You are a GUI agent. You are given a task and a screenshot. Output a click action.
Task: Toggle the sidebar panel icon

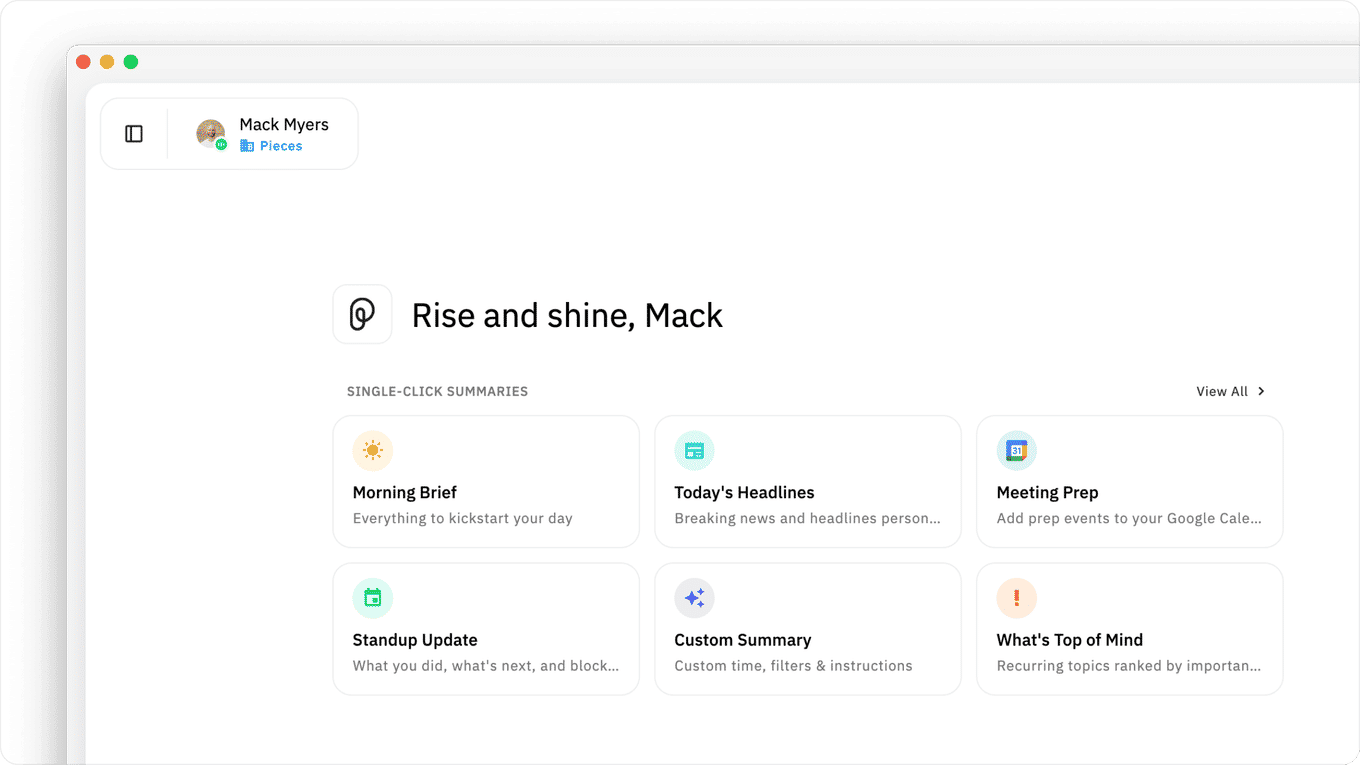point(134,134)
